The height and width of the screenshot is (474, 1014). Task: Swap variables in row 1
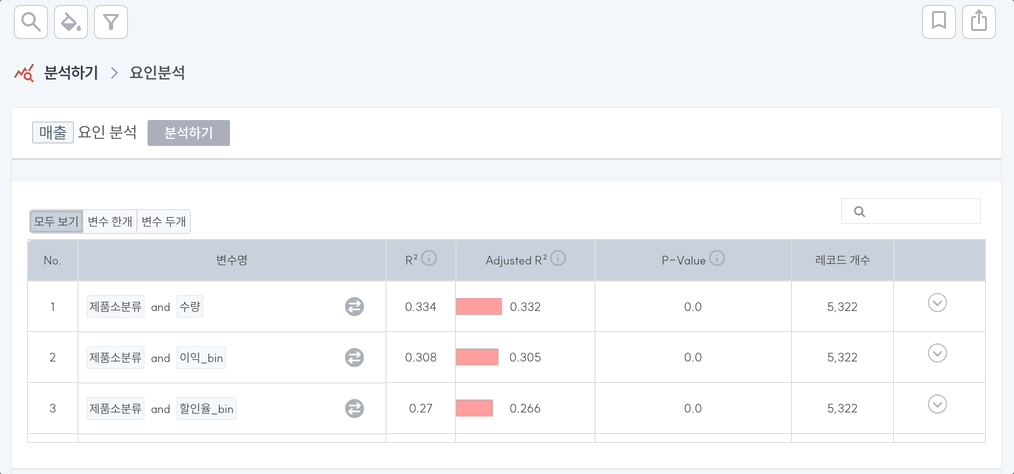355,307
